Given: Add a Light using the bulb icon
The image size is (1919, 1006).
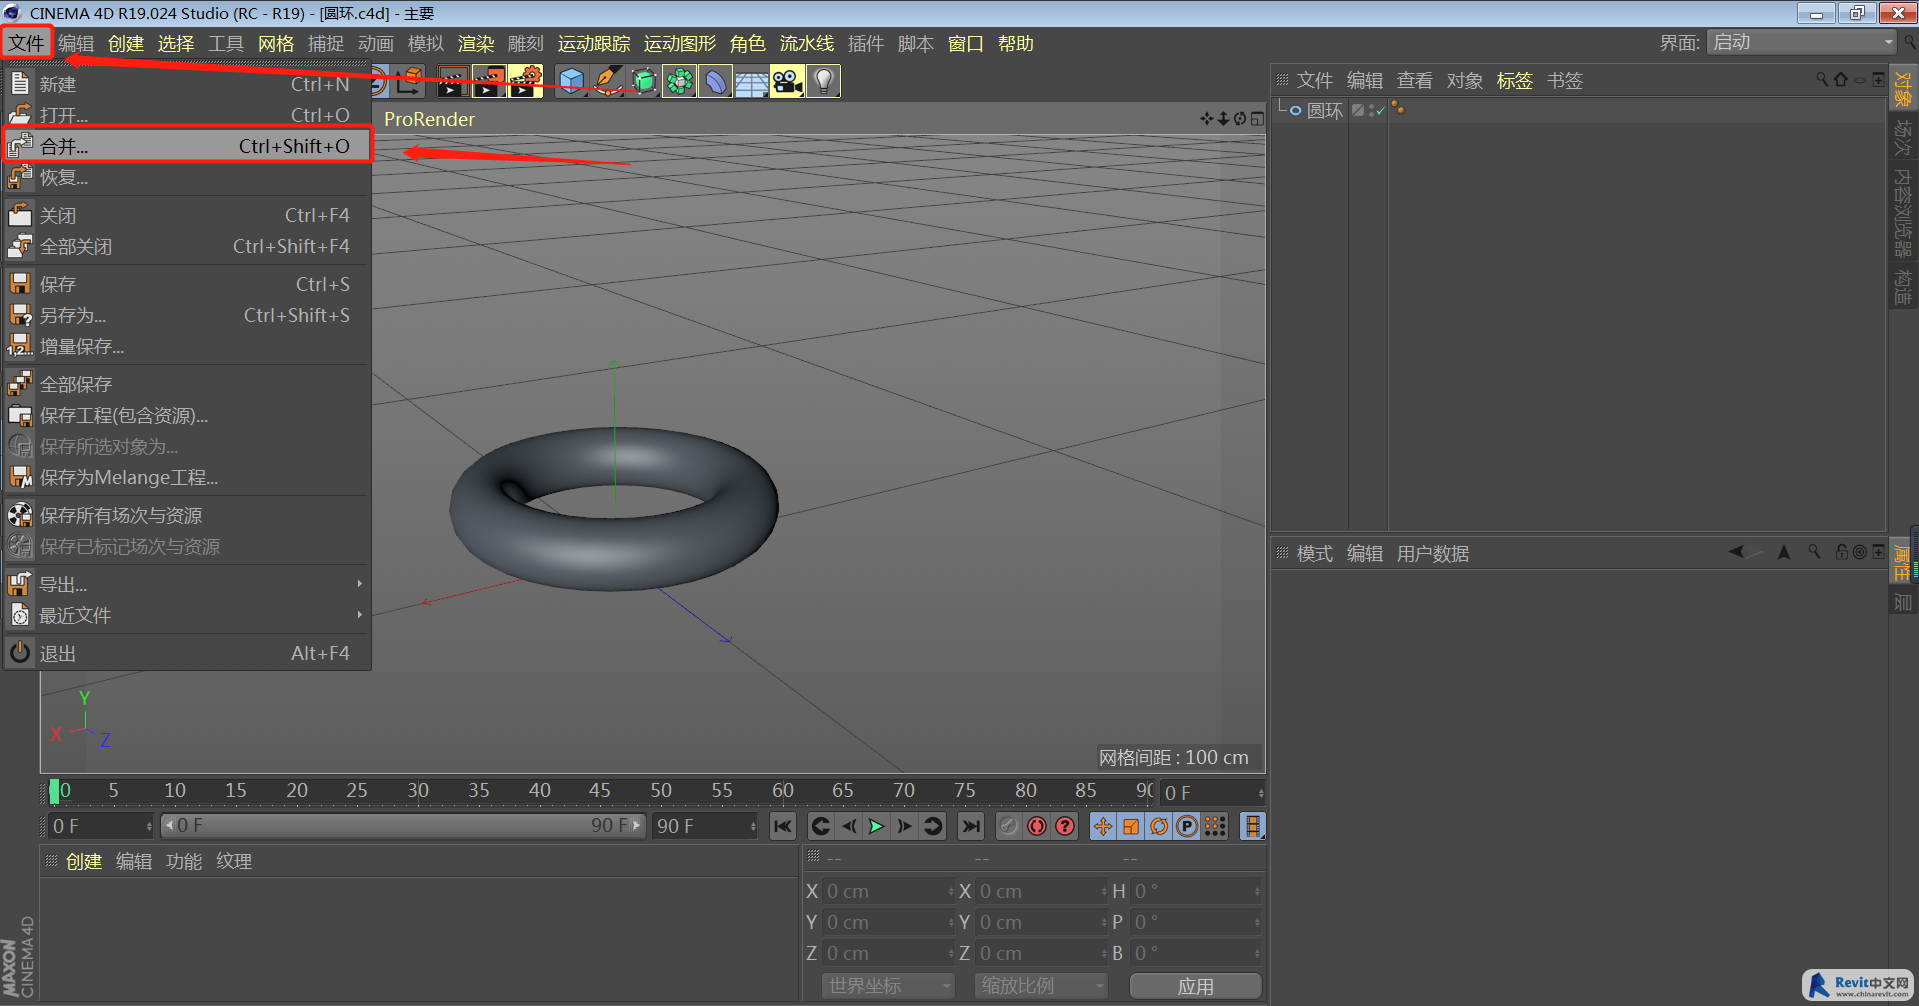Looking at the screenshot, I should click(823, 82).
